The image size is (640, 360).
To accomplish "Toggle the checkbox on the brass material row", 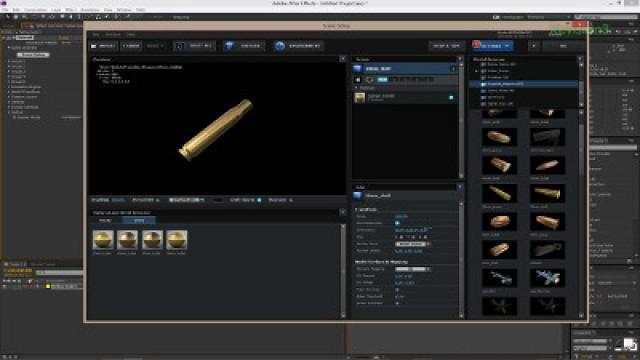I will pos(451,98).
